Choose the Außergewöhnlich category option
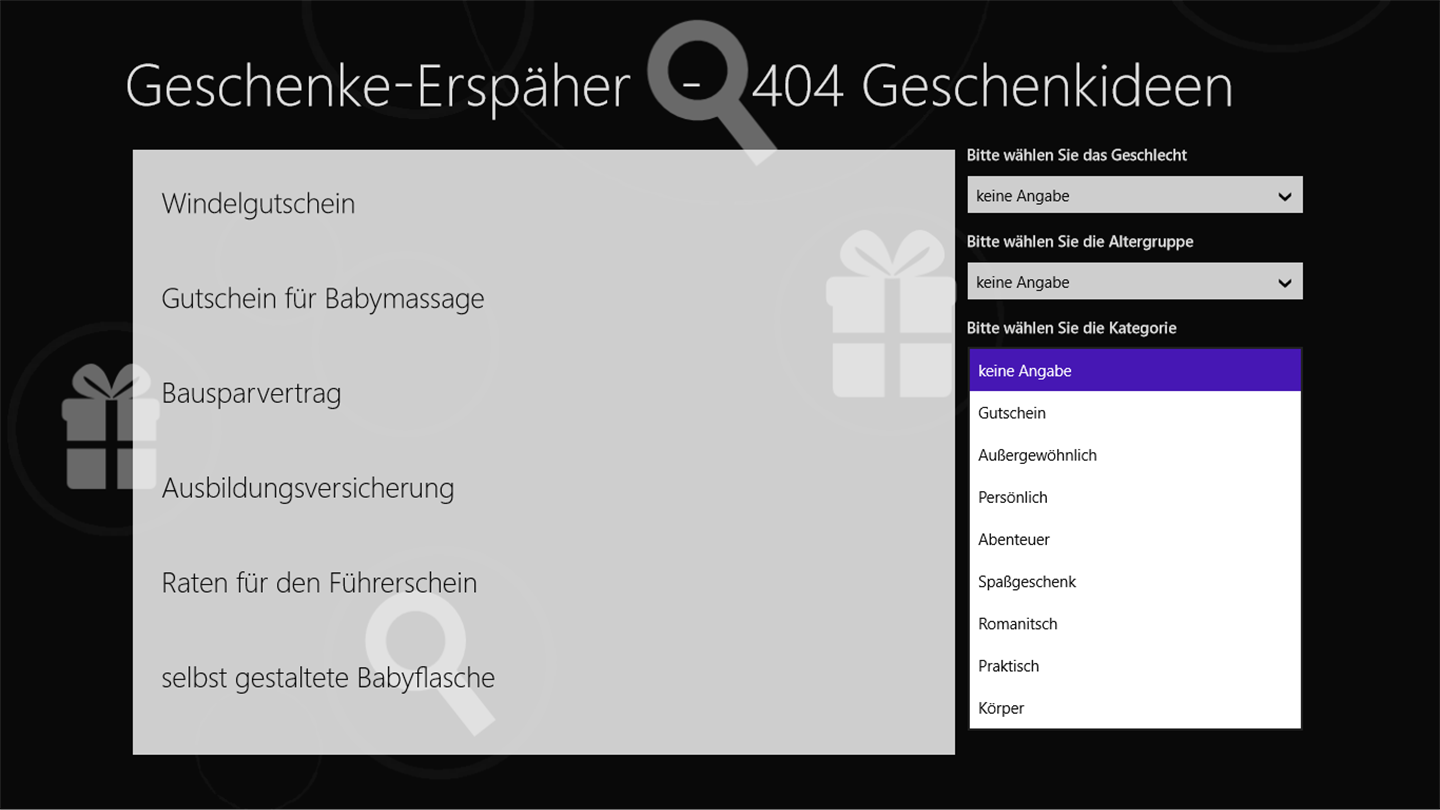The width and height of the screenshot is (1440, 810). point(1135,455)
